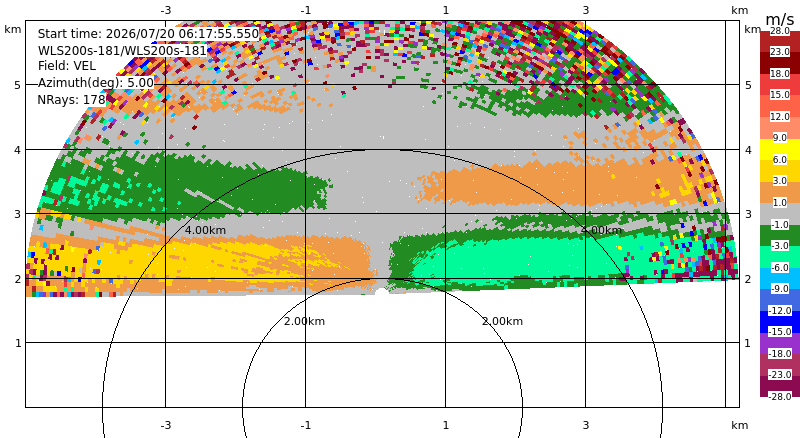800x438 pixels.
Task: Click the green -3.0 colorbar label
Action: pos(780,246)
